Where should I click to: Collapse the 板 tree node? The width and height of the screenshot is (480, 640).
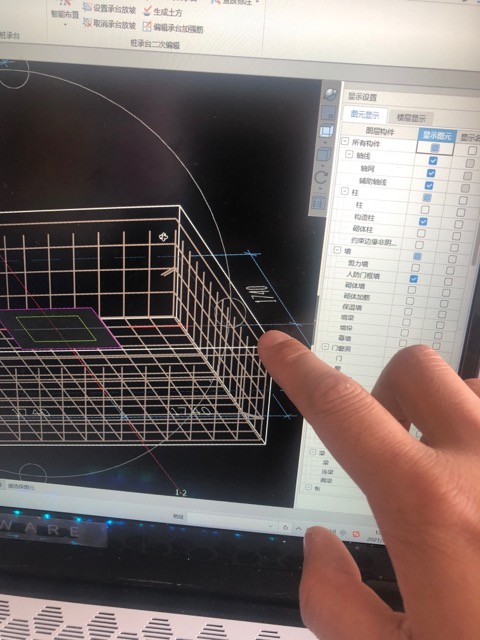click(x=308, y=487)
